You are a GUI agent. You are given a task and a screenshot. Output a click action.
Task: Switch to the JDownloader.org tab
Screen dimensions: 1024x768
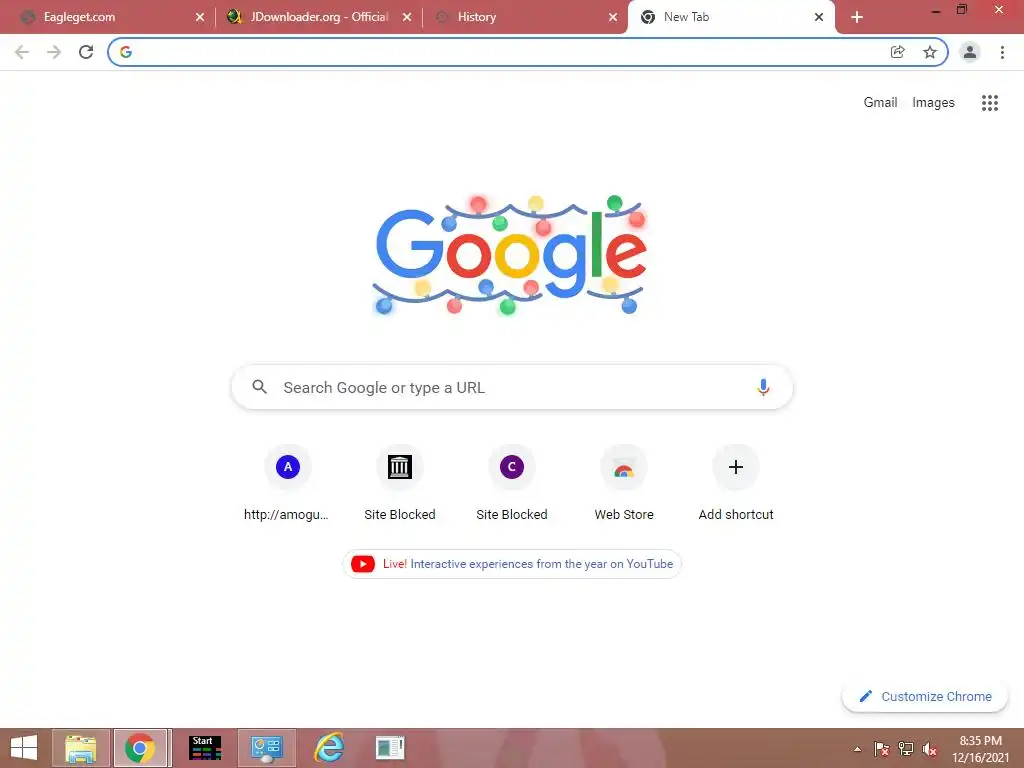point(317,17)
